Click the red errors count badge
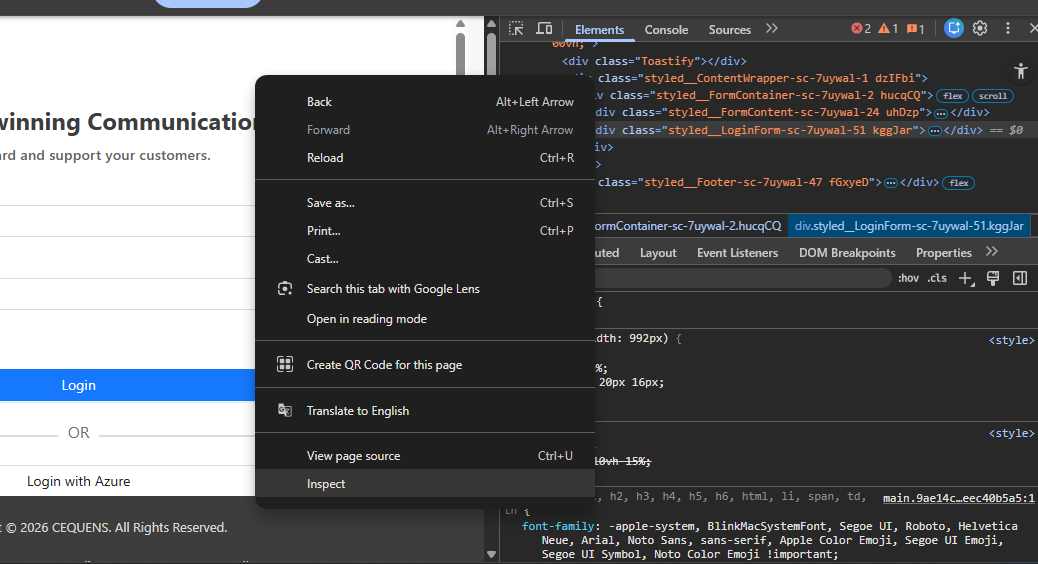The height and width of the screenshot is (564, 1038). click(861, 28)
